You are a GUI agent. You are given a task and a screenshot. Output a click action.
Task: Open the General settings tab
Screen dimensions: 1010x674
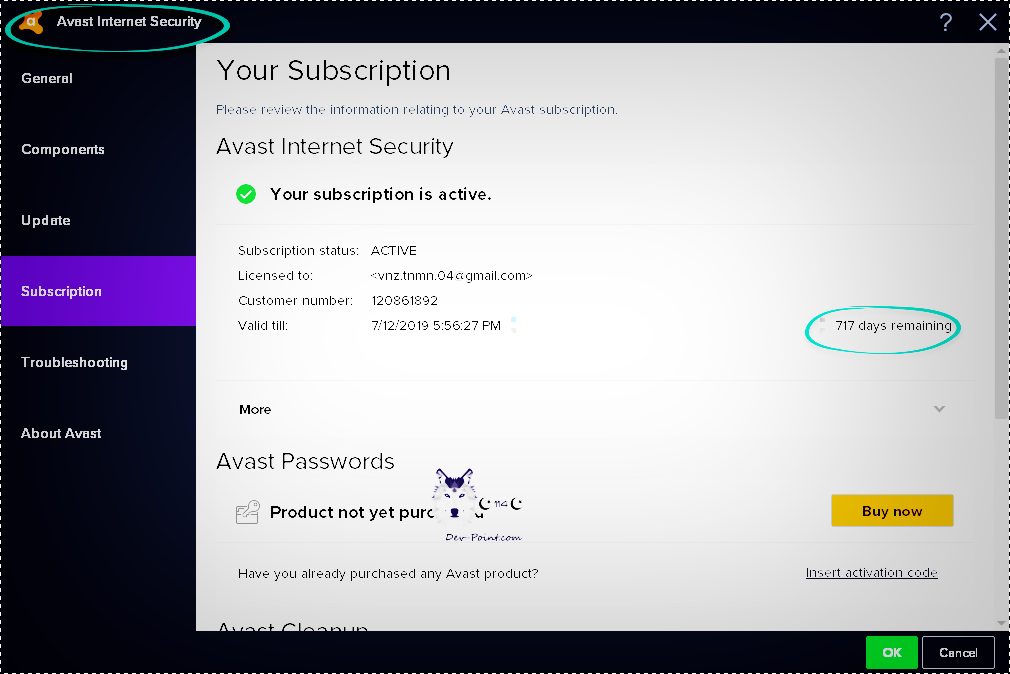click(47, 78)
